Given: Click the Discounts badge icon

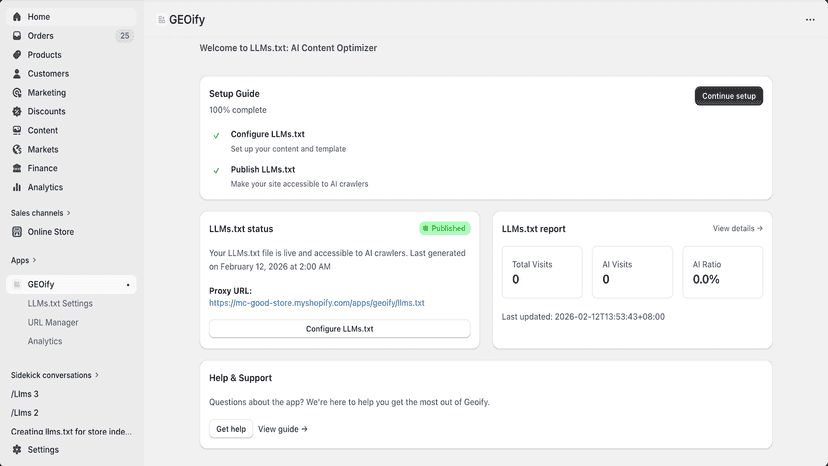Looking at the screenshot, I should [x=17, y=111].
